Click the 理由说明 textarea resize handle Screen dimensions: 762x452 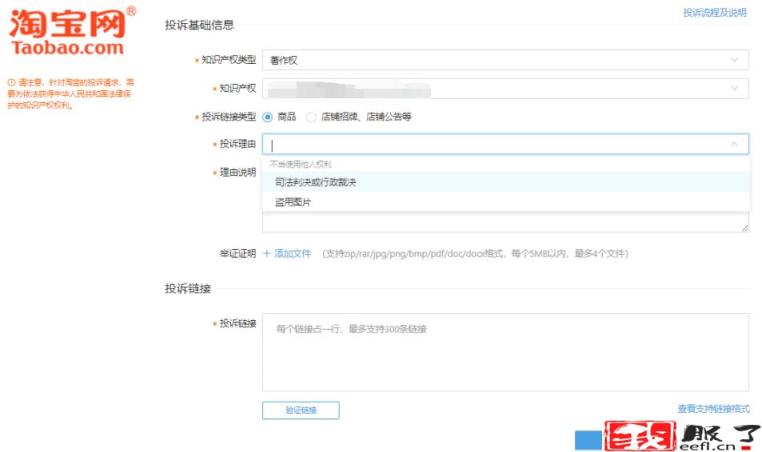745,229
